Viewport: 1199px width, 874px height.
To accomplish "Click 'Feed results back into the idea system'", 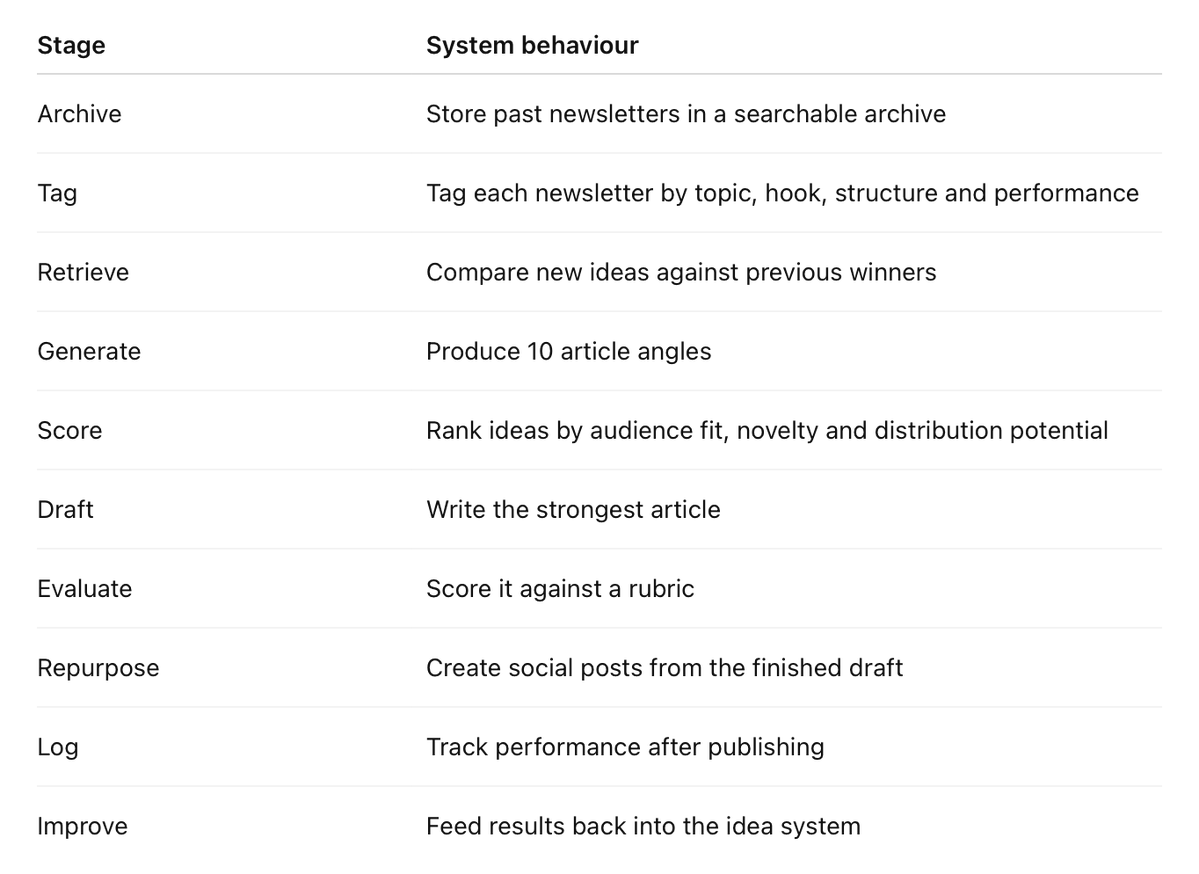I will (x=643, y=826).
